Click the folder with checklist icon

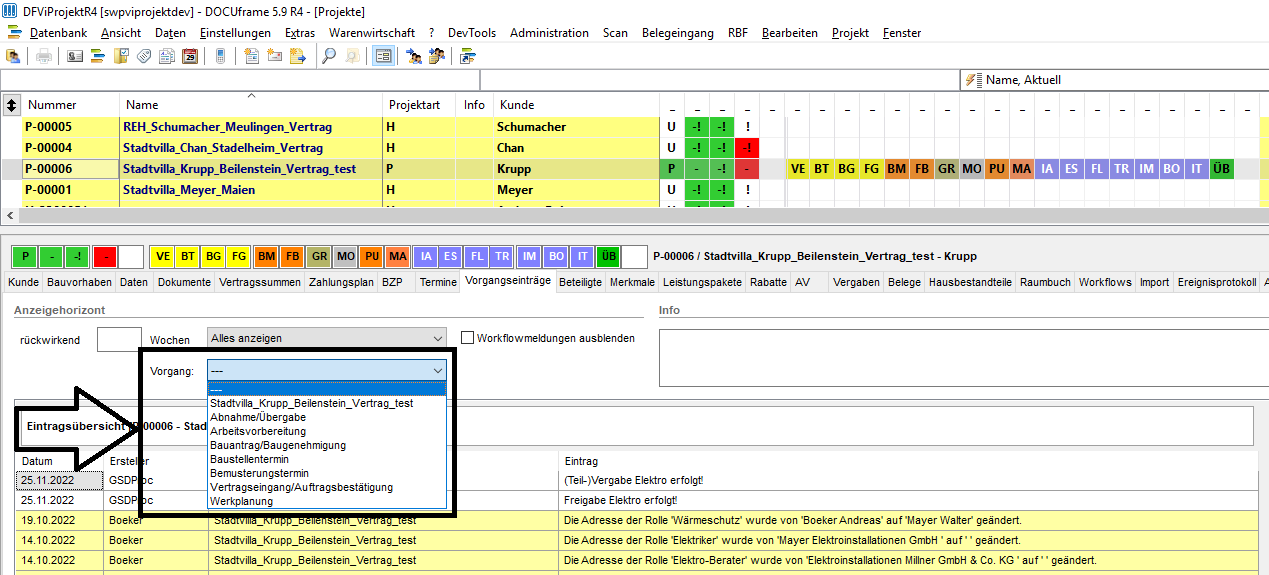pyautogui.click(x=121, y=56)
